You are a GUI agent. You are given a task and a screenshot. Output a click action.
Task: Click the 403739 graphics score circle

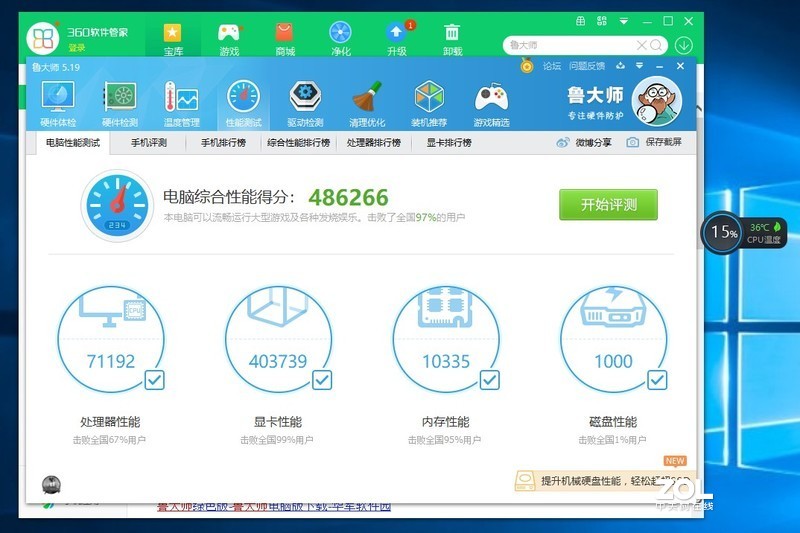coord(278,339)
